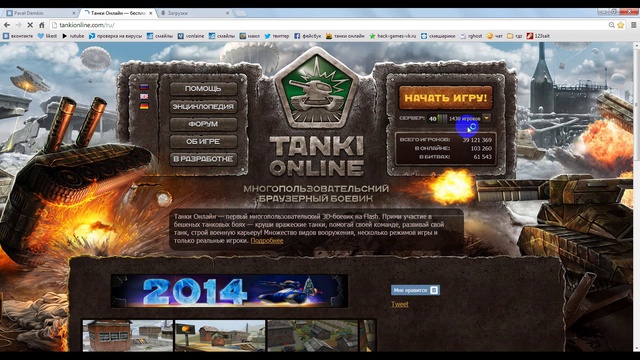Switch site language to German flag
This screenshot has width=640, height=360.
[x=144, y=106]
